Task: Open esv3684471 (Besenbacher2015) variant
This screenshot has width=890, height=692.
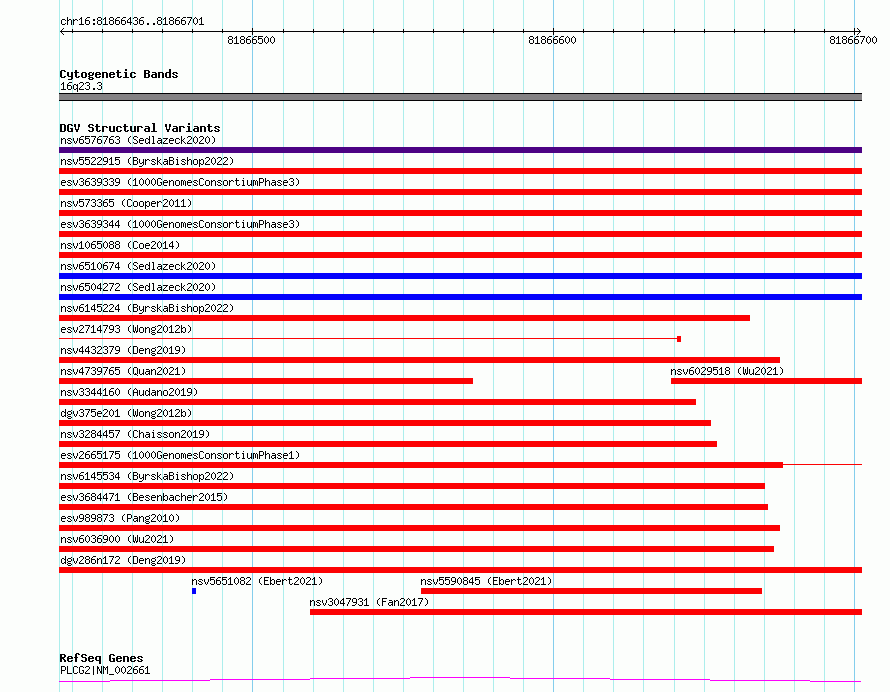Action: [x=144, y=497]
